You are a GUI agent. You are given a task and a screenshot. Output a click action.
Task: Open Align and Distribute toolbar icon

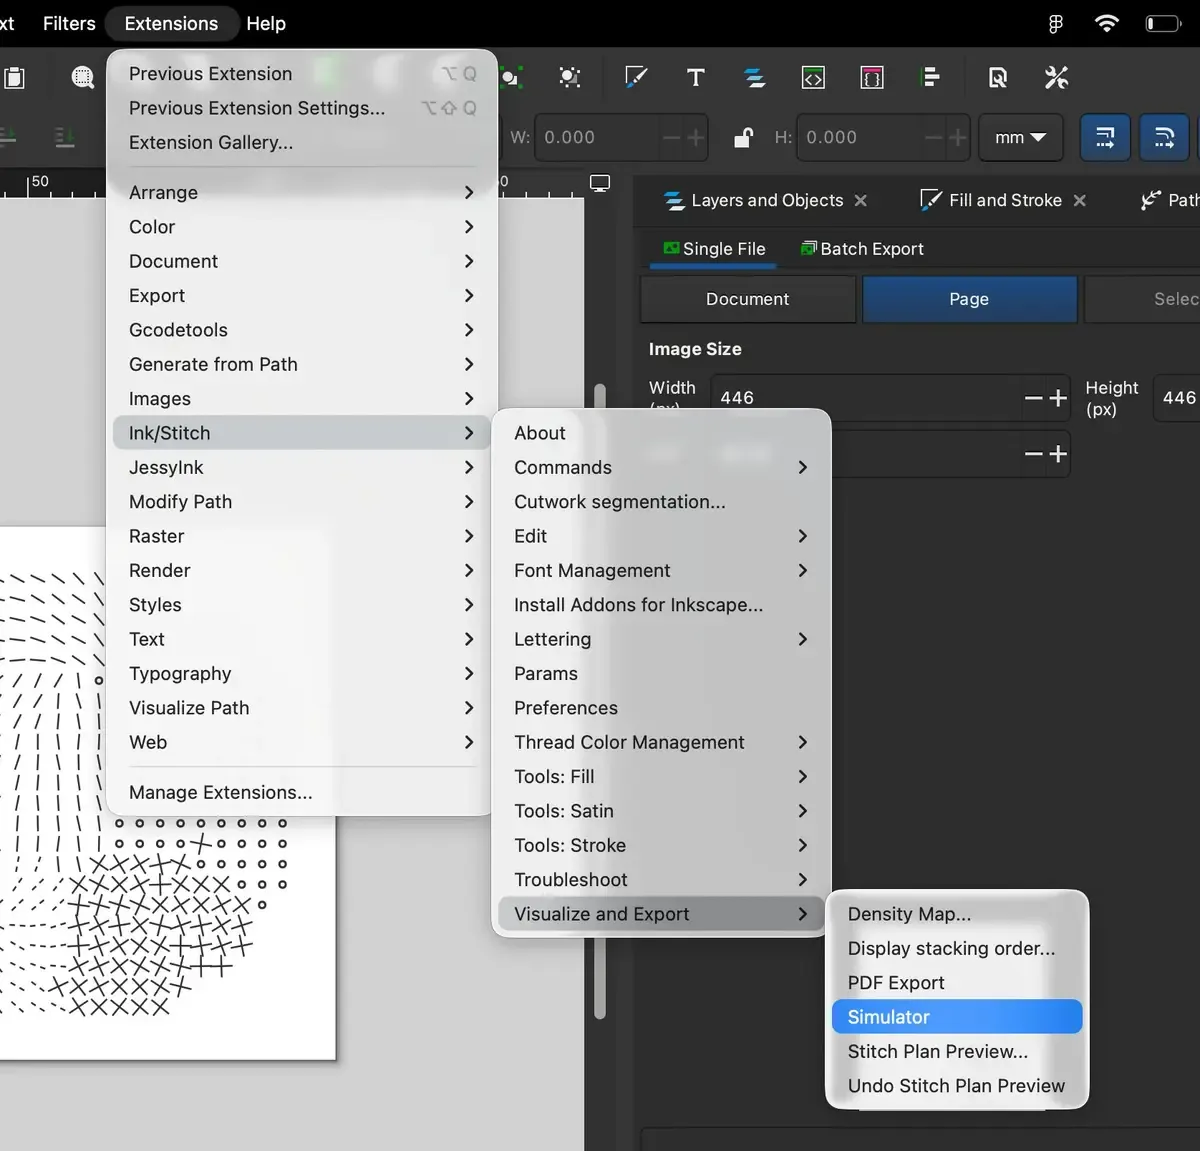pyautogui.click(x=930, y=77)
